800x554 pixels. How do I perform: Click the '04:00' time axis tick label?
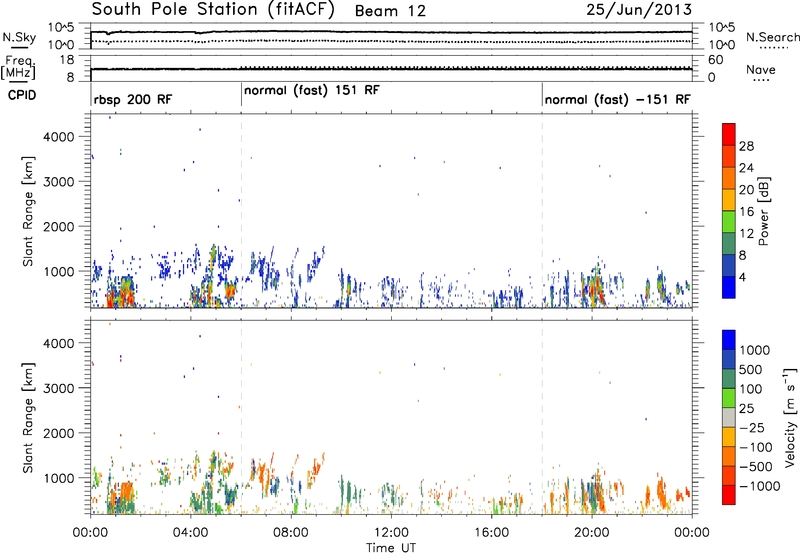(x=190, y=533)
